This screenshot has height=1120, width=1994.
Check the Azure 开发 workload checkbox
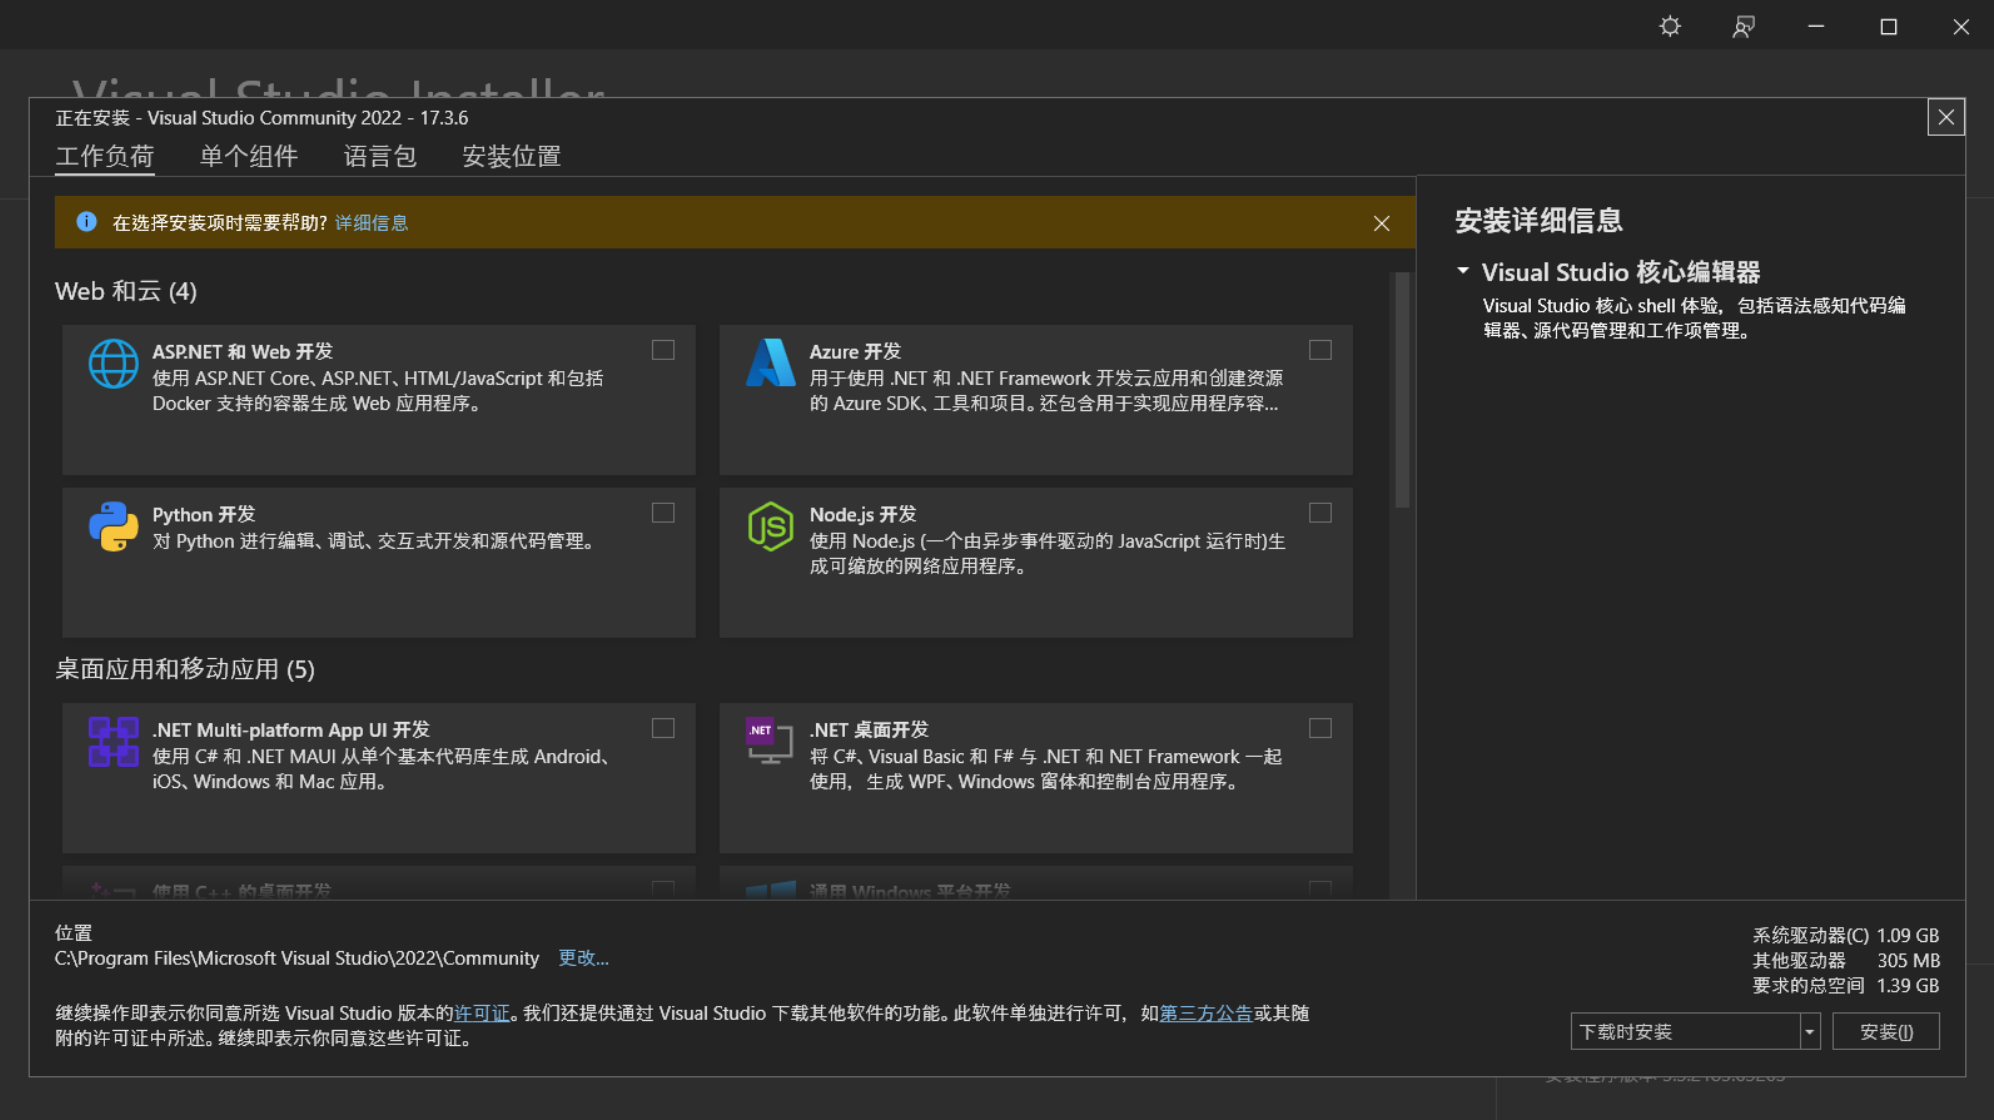(1320, 350)
